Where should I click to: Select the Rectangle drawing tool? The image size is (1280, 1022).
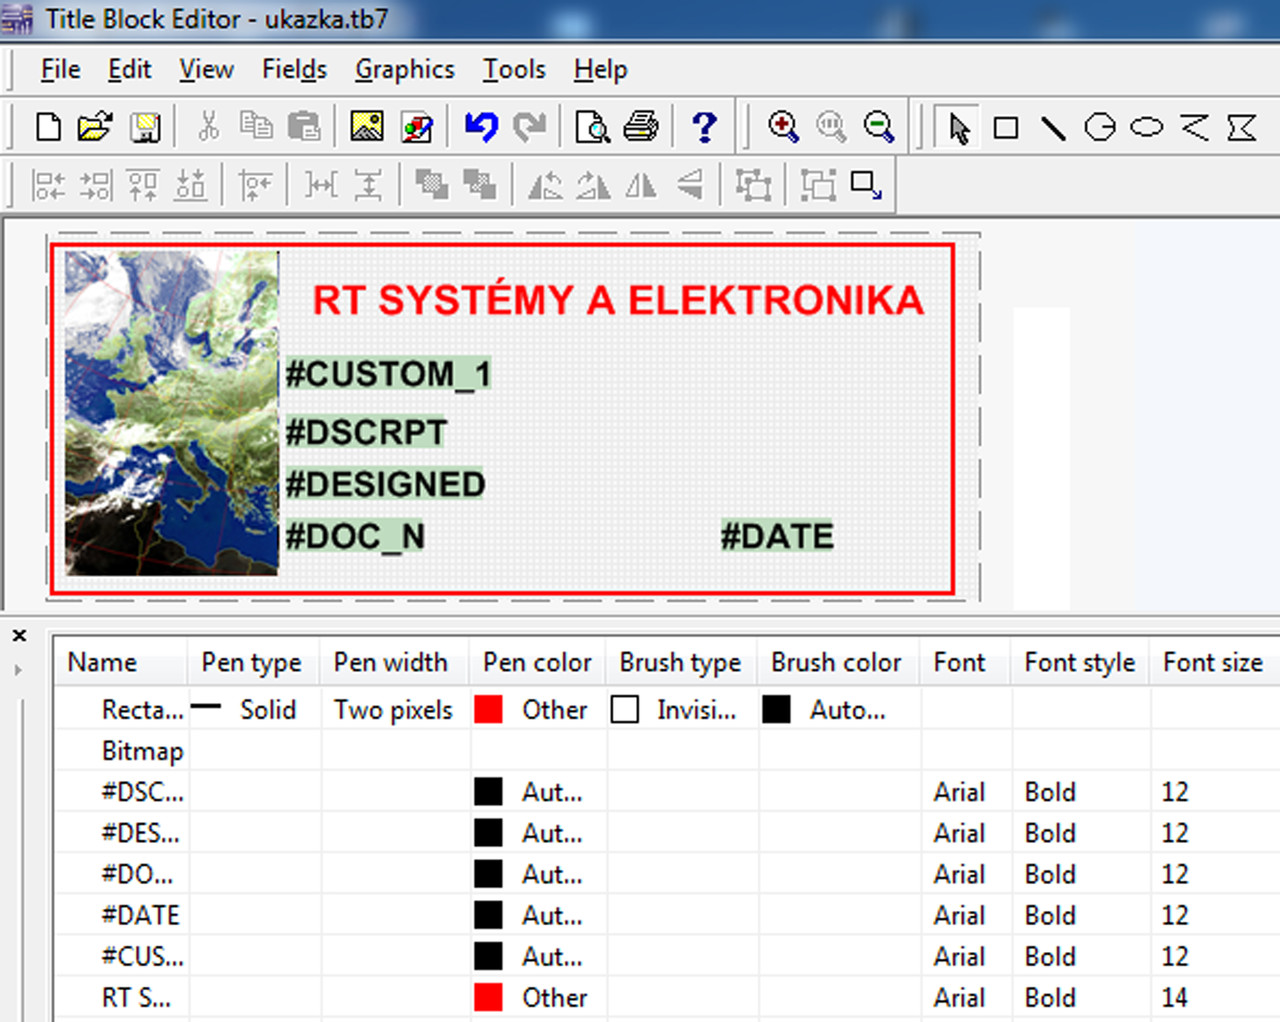1006,128
